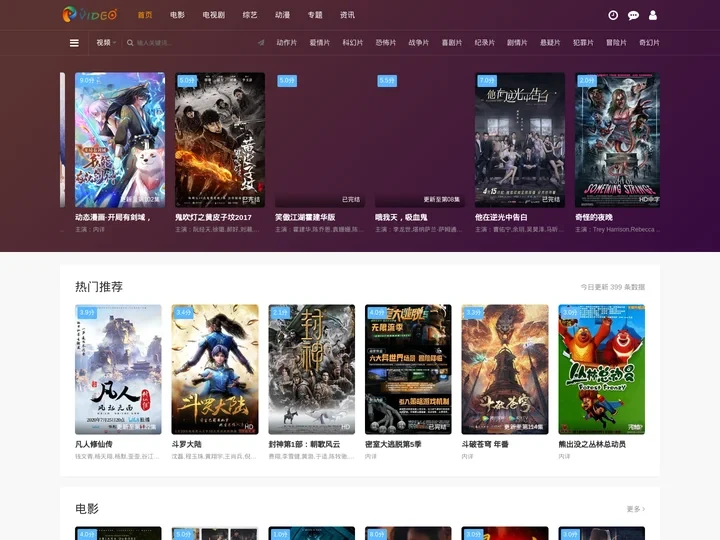Open the 动漫 navigation tab
The height and width of the screenshot is (540, 720).
tap(282, 15)
